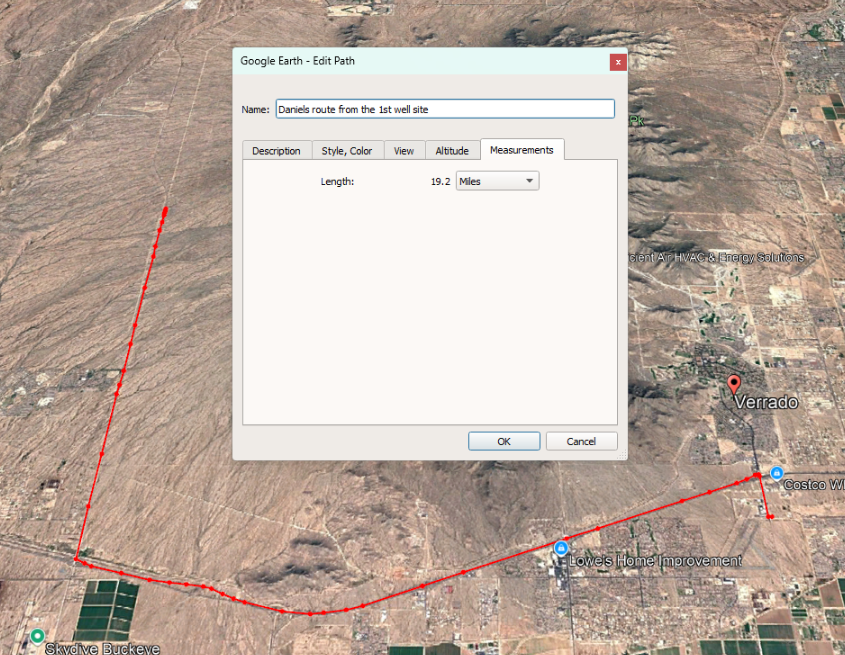This screenshot has height=655, width=845.
Task: Cancel the path editing dialog
Action: (x=581, y=441)
